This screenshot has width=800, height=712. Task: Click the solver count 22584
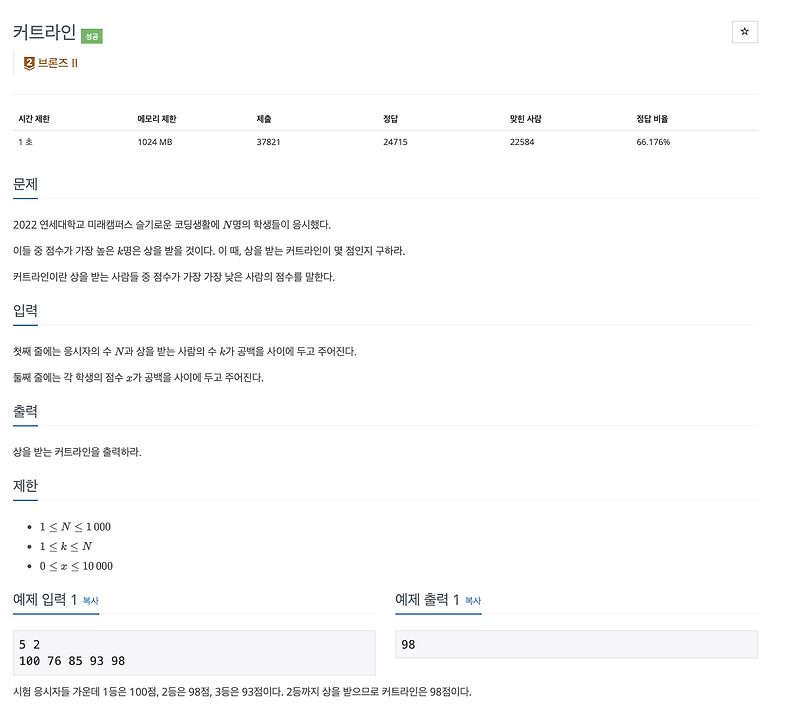point(517,141)
